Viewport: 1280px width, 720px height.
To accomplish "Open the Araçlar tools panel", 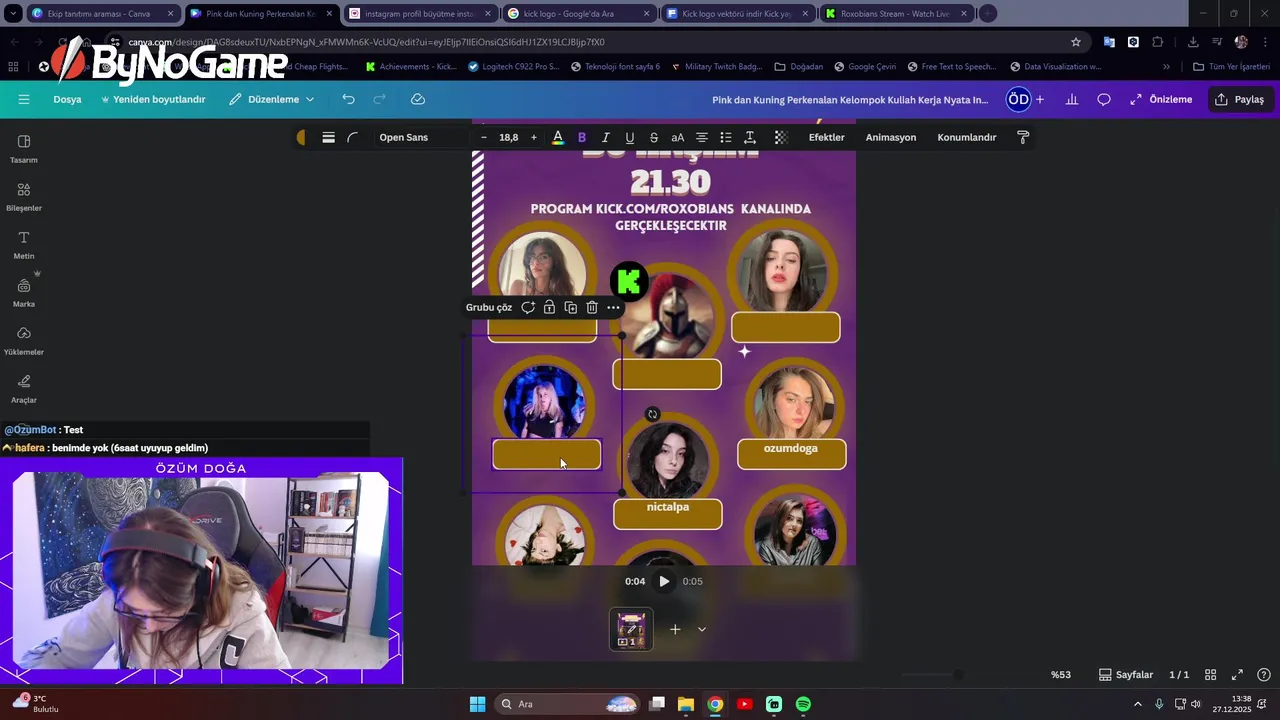I will click(24, 388).
